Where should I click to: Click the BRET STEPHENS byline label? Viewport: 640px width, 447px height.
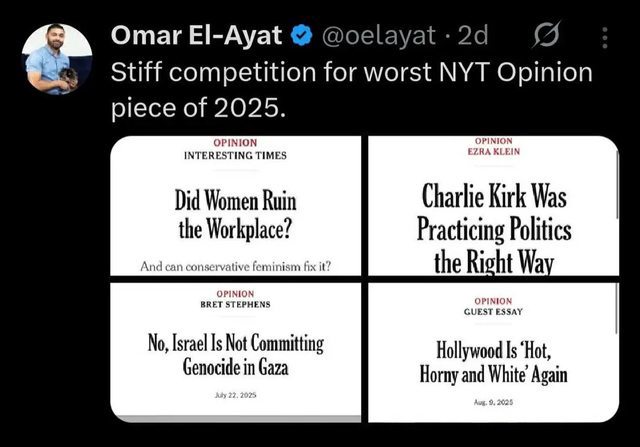236,303
